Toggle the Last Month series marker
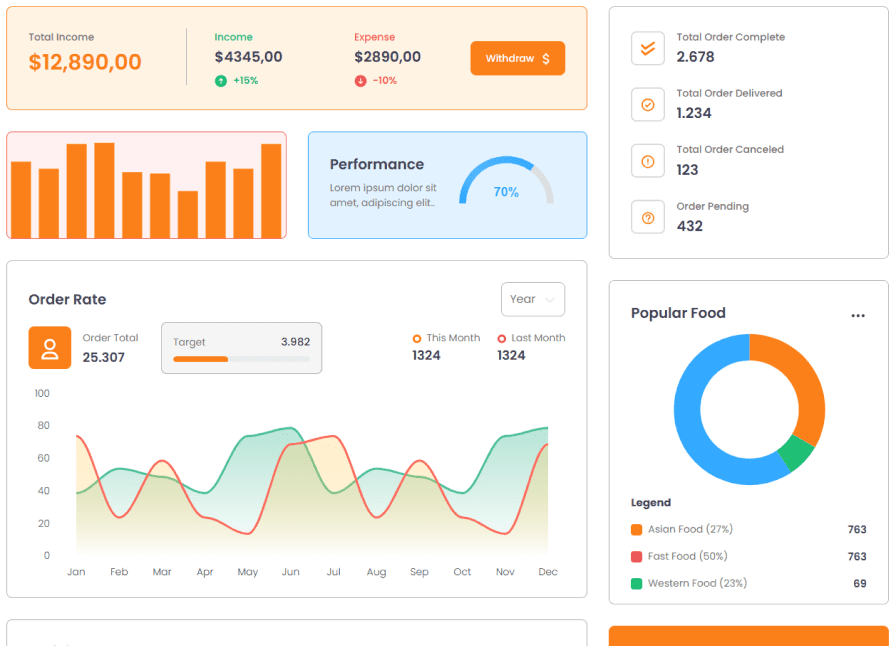This screenshot has height=646, width=896. (502, 339)
